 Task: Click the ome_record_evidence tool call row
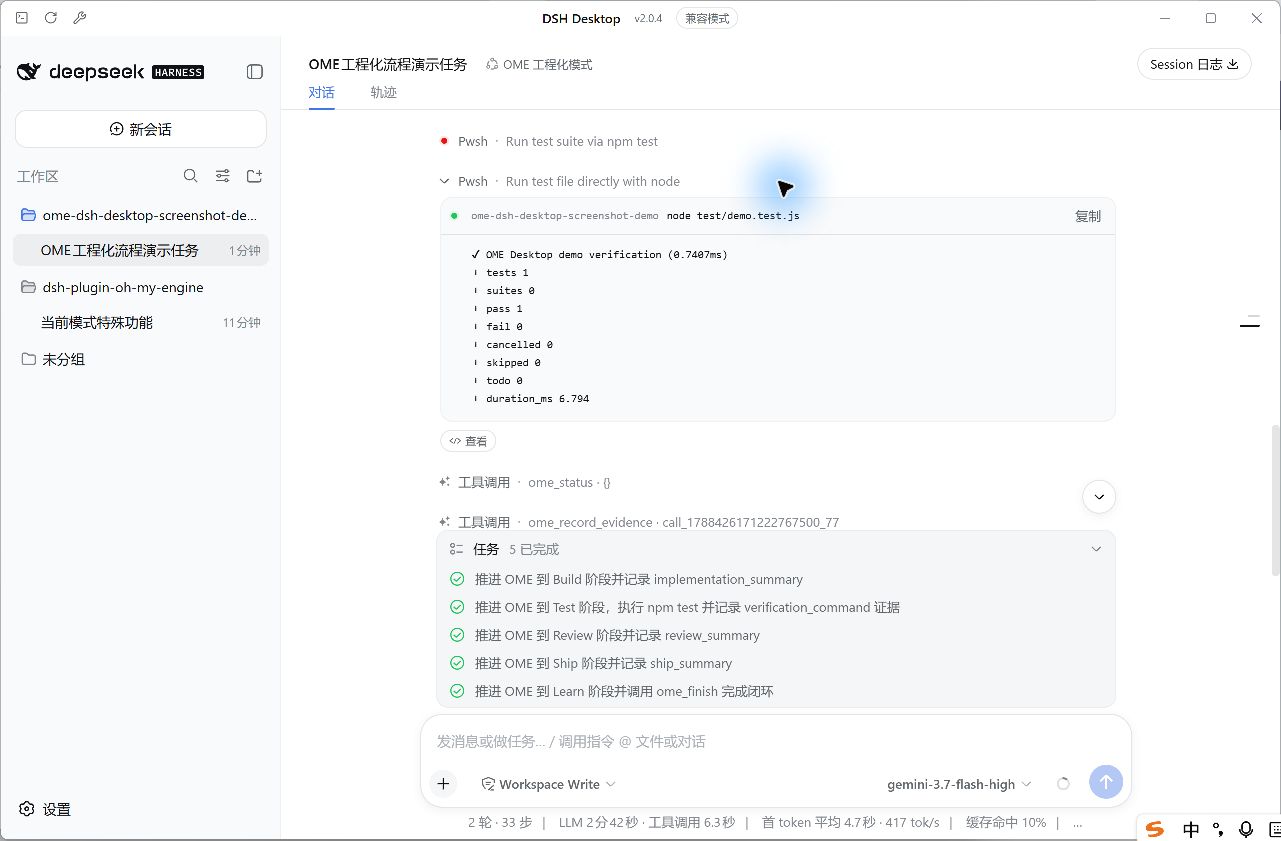[x=639, y=522]
